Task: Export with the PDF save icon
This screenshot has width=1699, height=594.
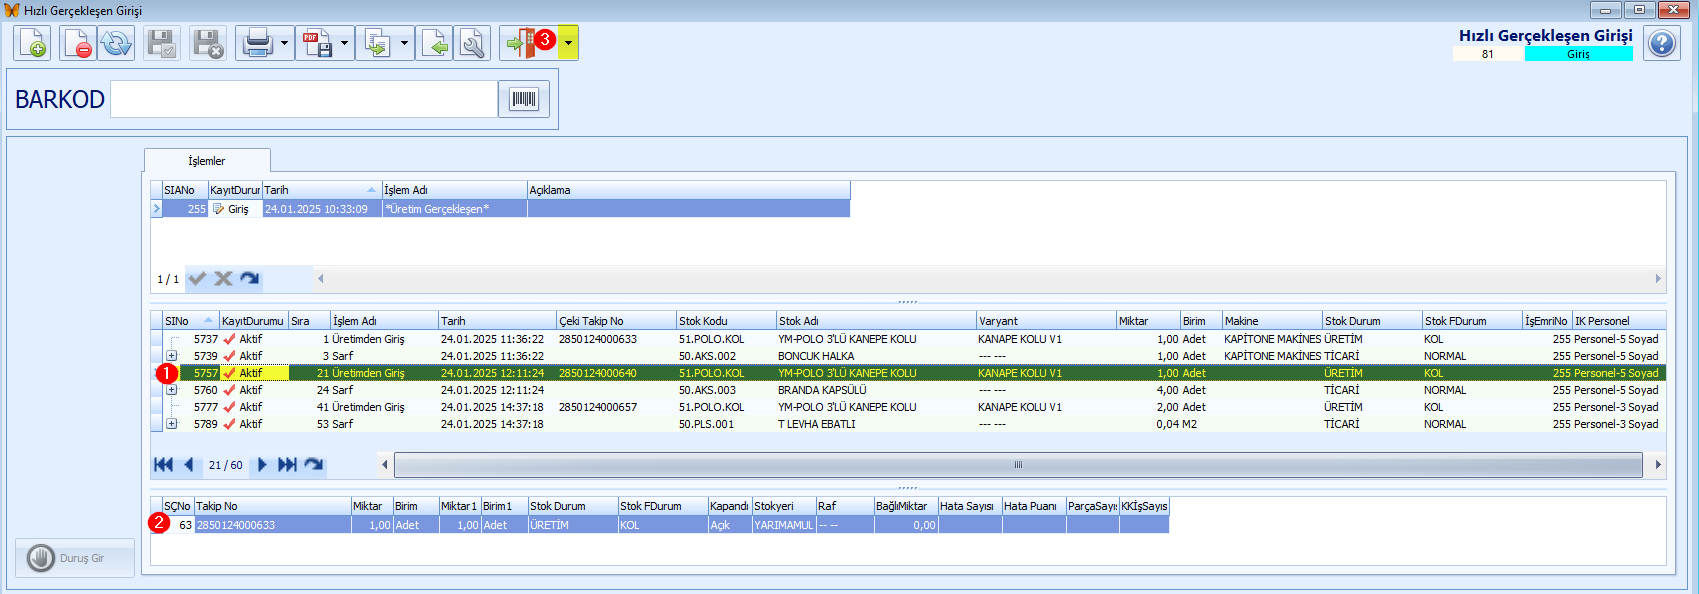Action: tap(317, 43)
